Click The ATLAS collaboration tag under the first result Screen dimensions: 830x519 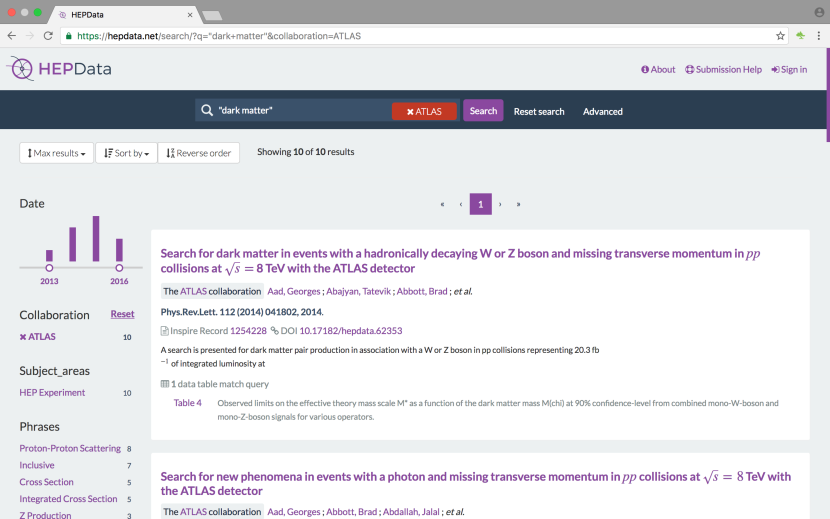(212, 291)
